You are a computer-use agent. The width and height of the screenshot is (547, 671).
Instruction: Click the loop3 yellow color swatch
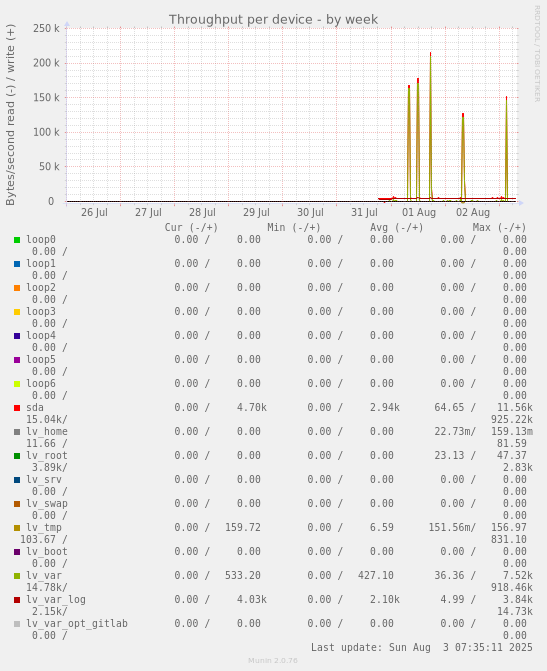[x=17, y=312]
